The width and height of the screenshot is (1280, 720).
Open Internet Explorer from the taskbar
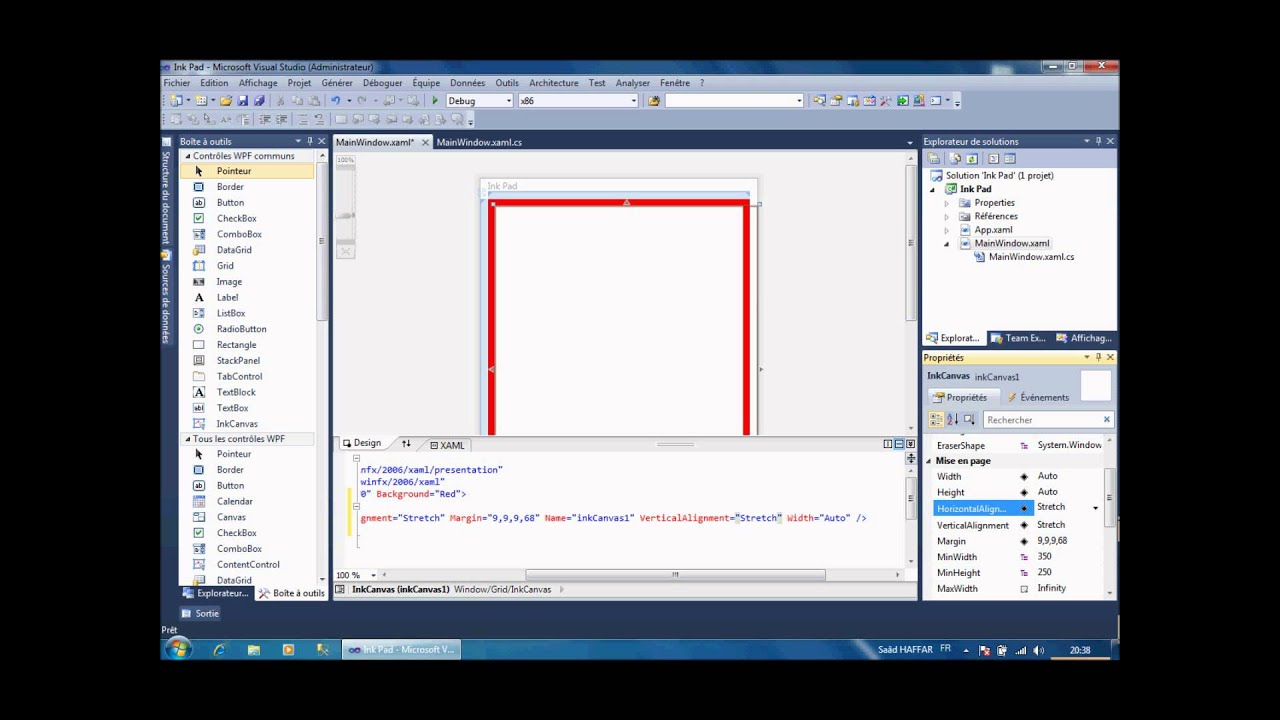pyautogui.click(x=219, y=650)
